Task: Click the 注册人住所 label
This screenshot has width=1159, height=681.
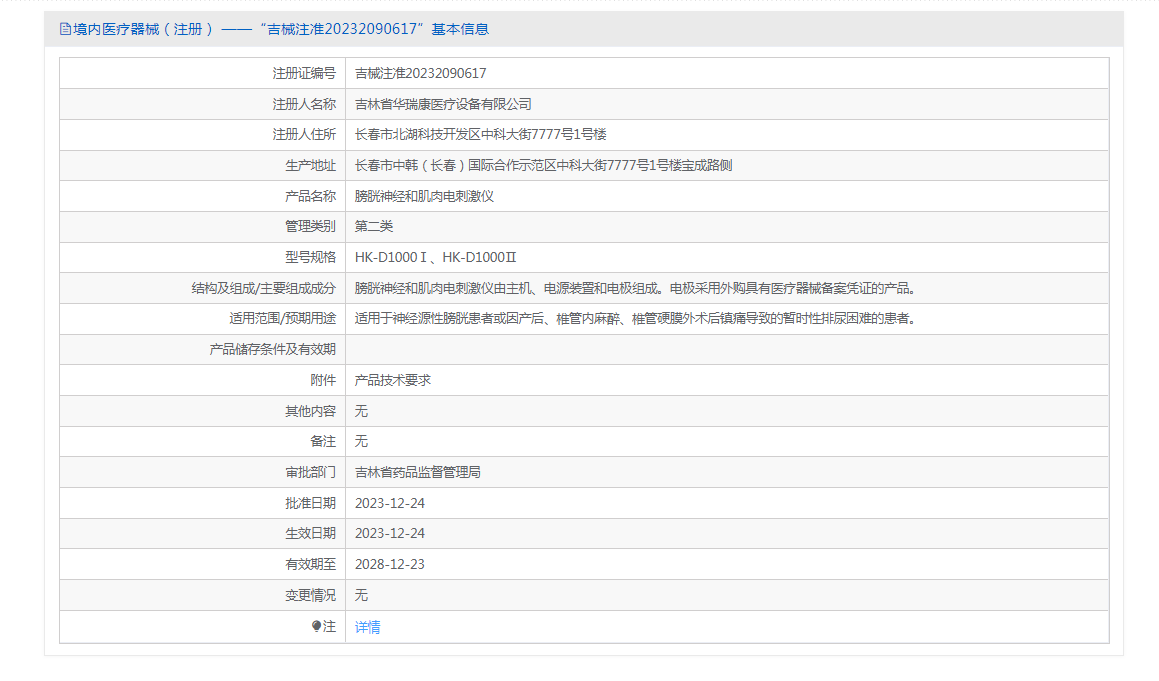Action: click(304, 135)
